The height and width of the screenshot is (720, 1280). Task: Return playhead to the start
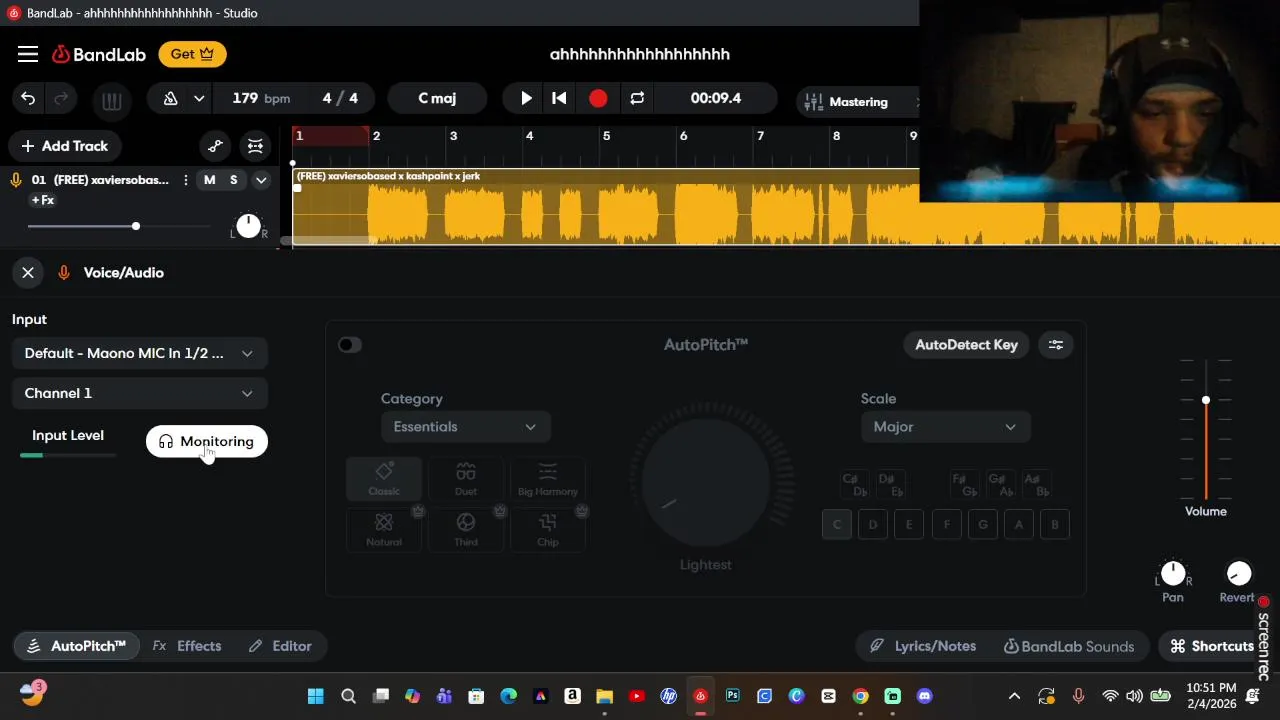(x=559, y=98)
